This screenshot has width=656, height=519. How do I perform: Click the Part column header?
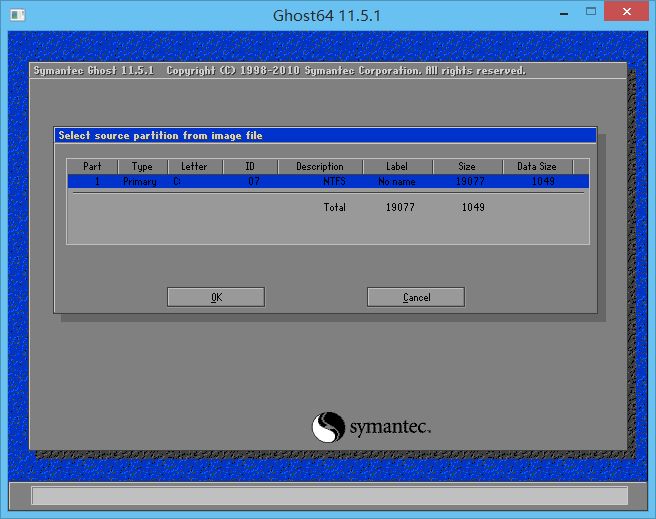92,167
